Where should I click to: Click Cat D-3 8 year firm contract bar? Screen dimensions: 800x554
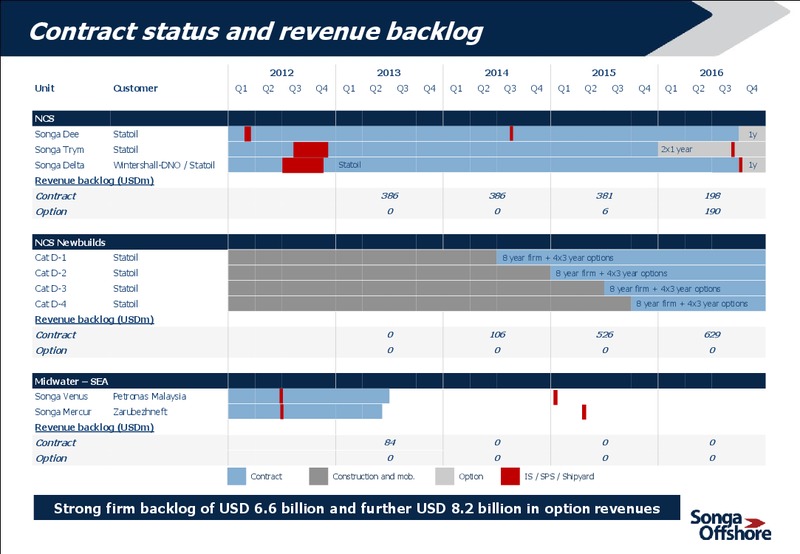[x=685, y=288]
